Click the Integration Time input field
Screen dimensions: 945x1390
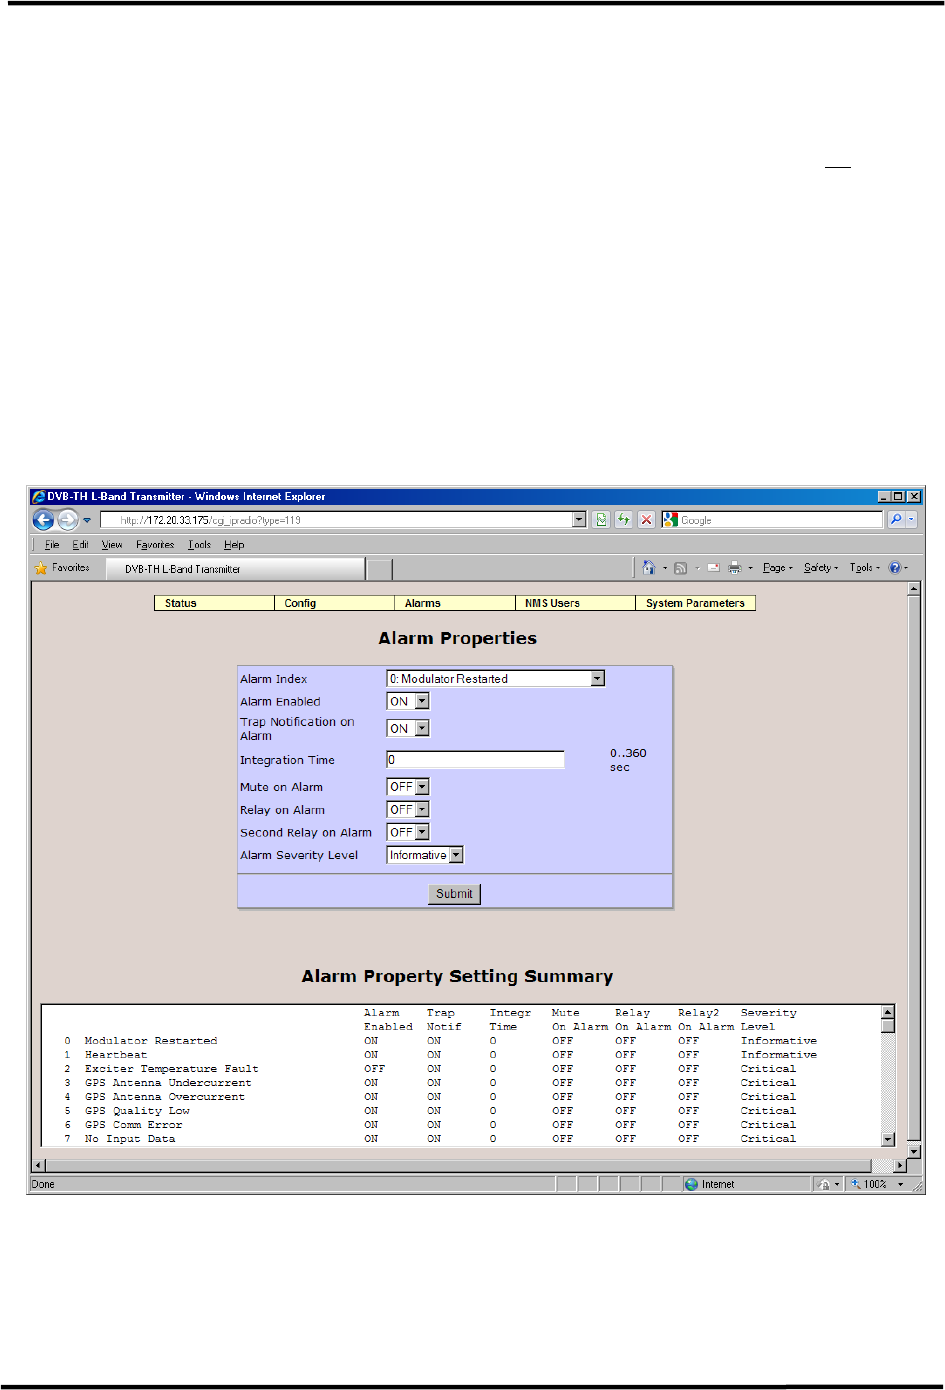click(x=475, y=760)
